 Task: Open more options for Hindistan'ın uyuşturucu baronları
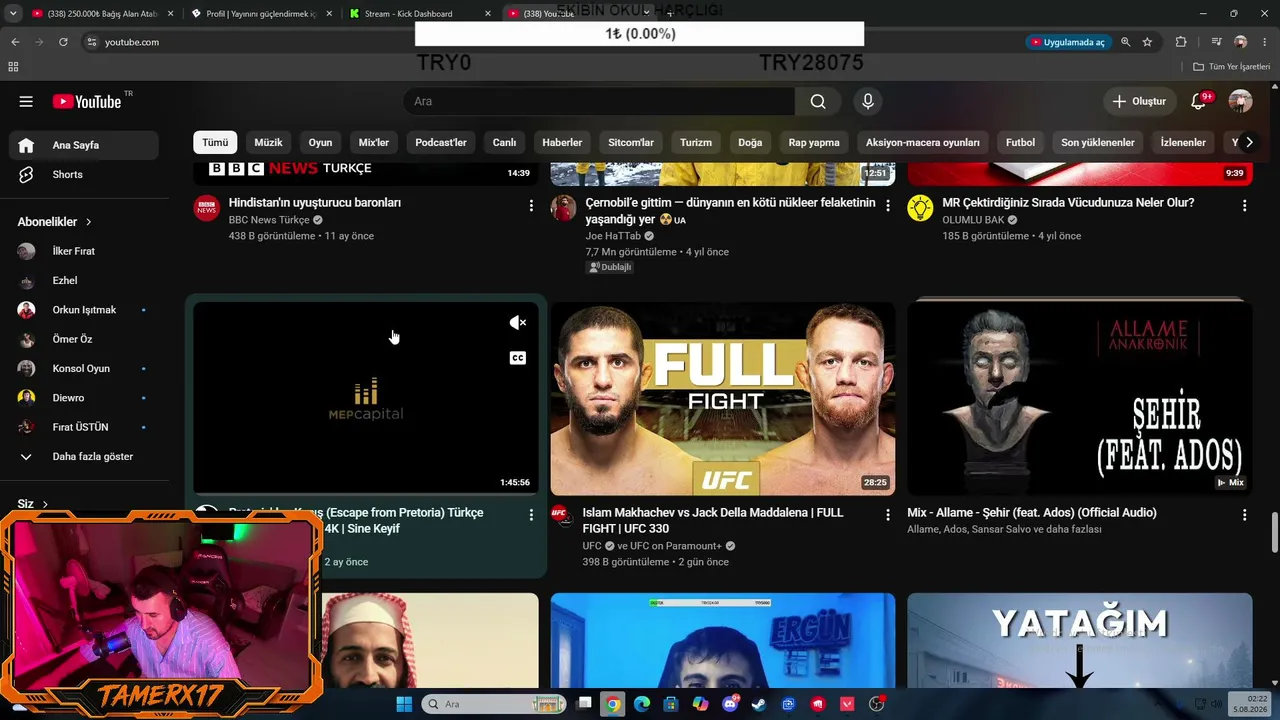(531, 205)
